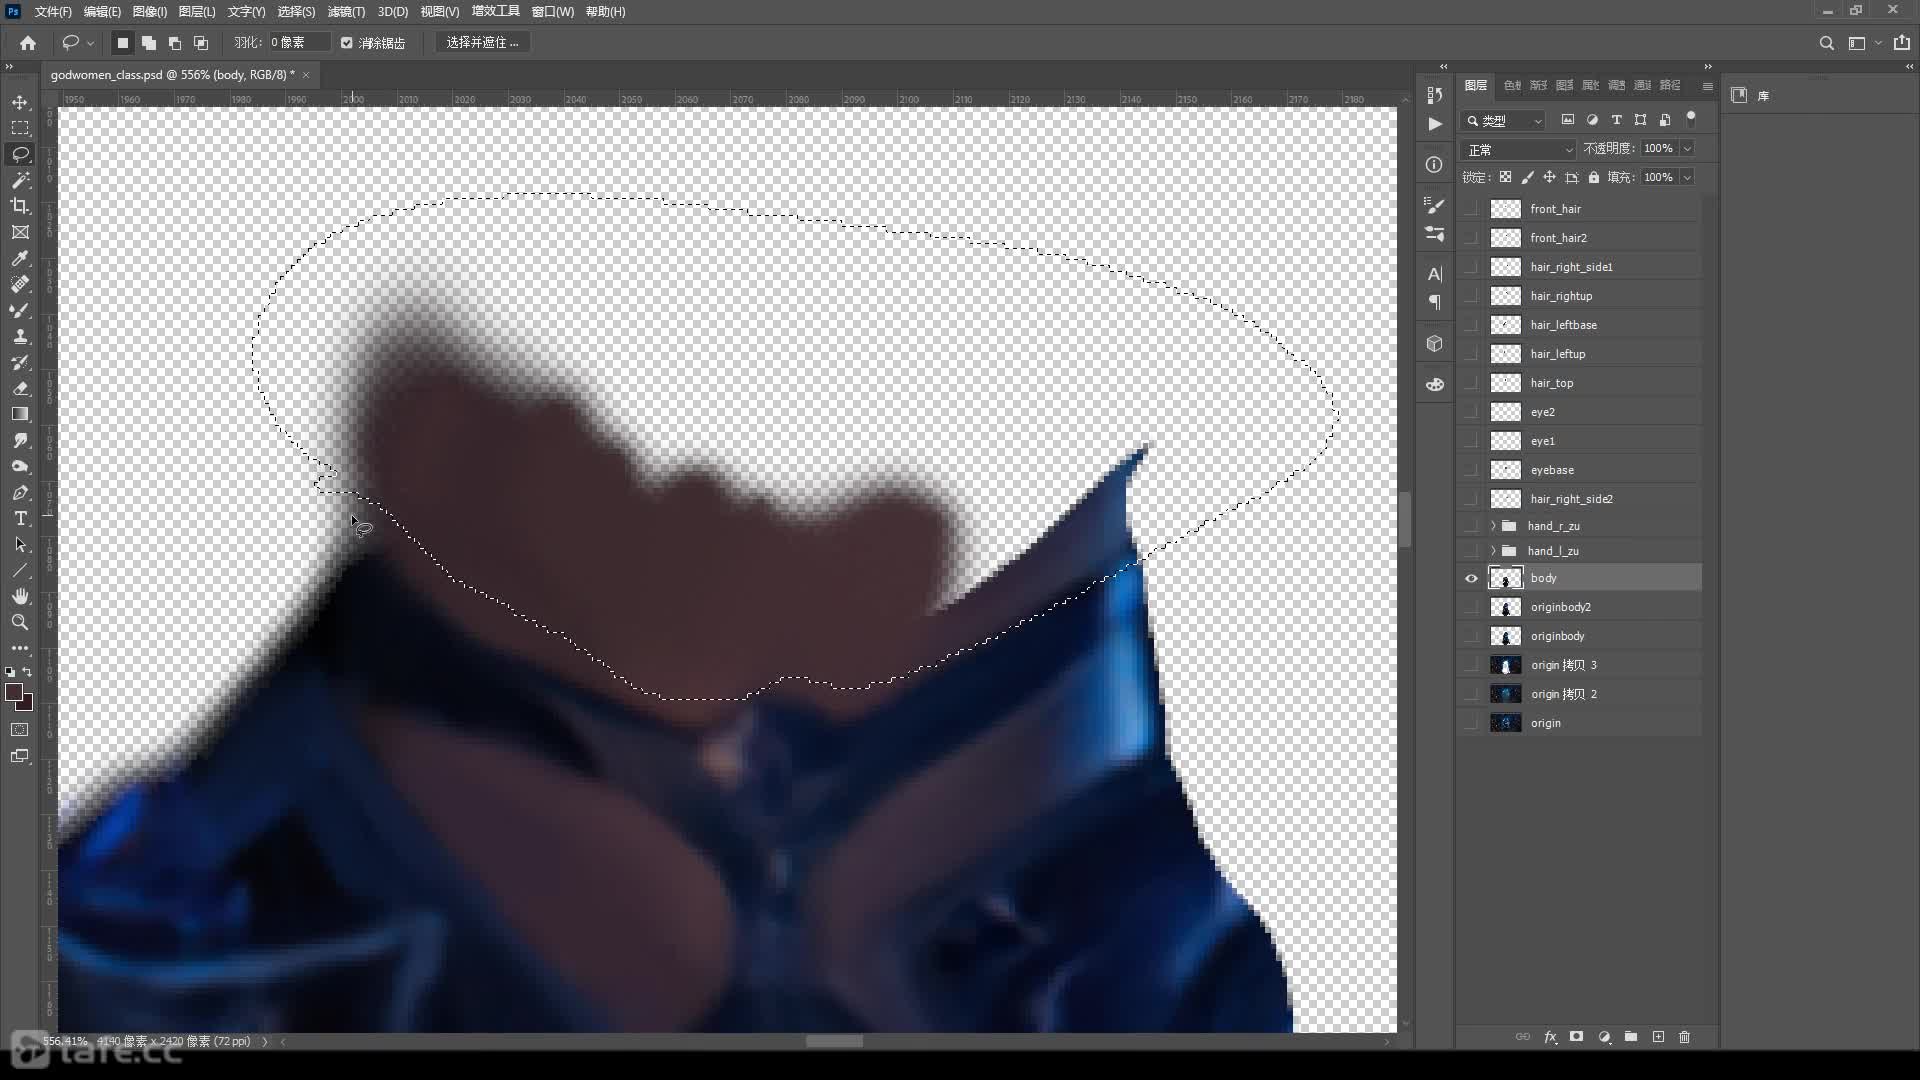Select the Path Selection tool

coord(20,544)
